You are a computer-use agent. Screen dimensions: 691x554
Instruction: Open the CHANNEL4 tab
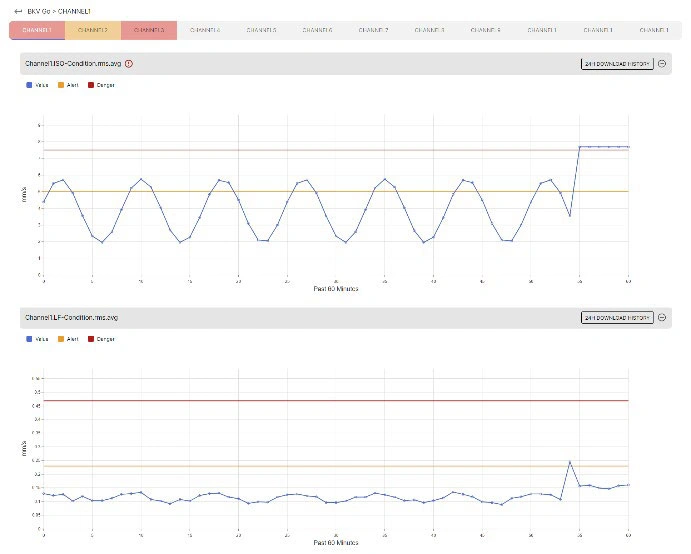204,30
